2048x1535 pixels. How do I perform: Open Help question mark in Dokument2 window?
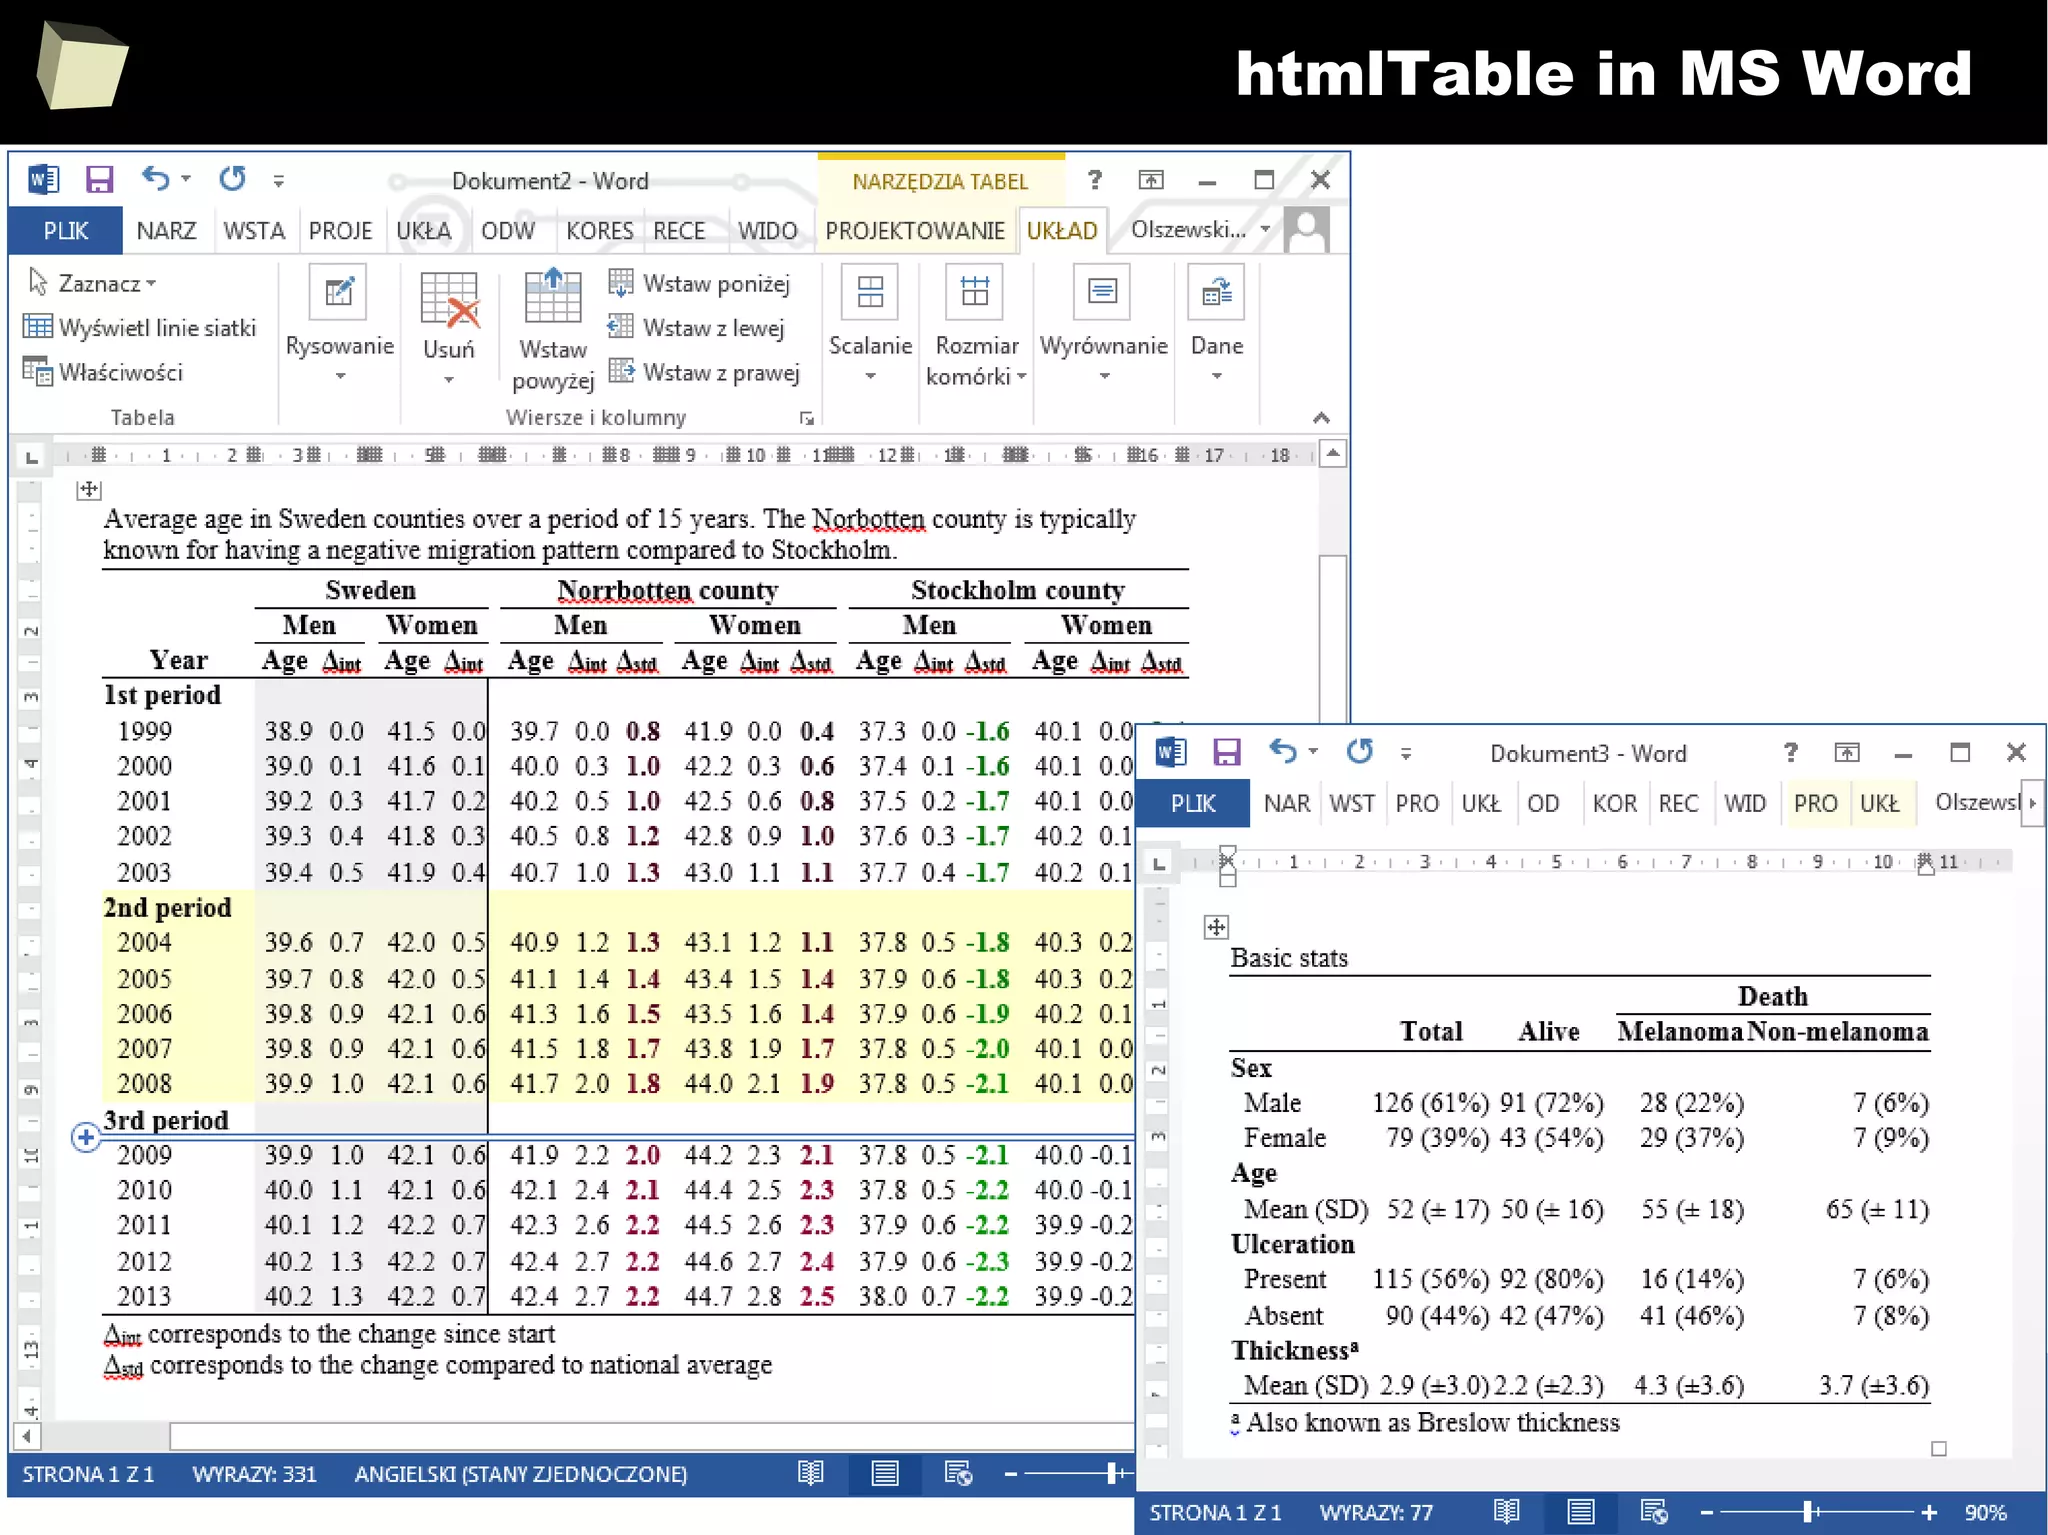[1095, 180]
